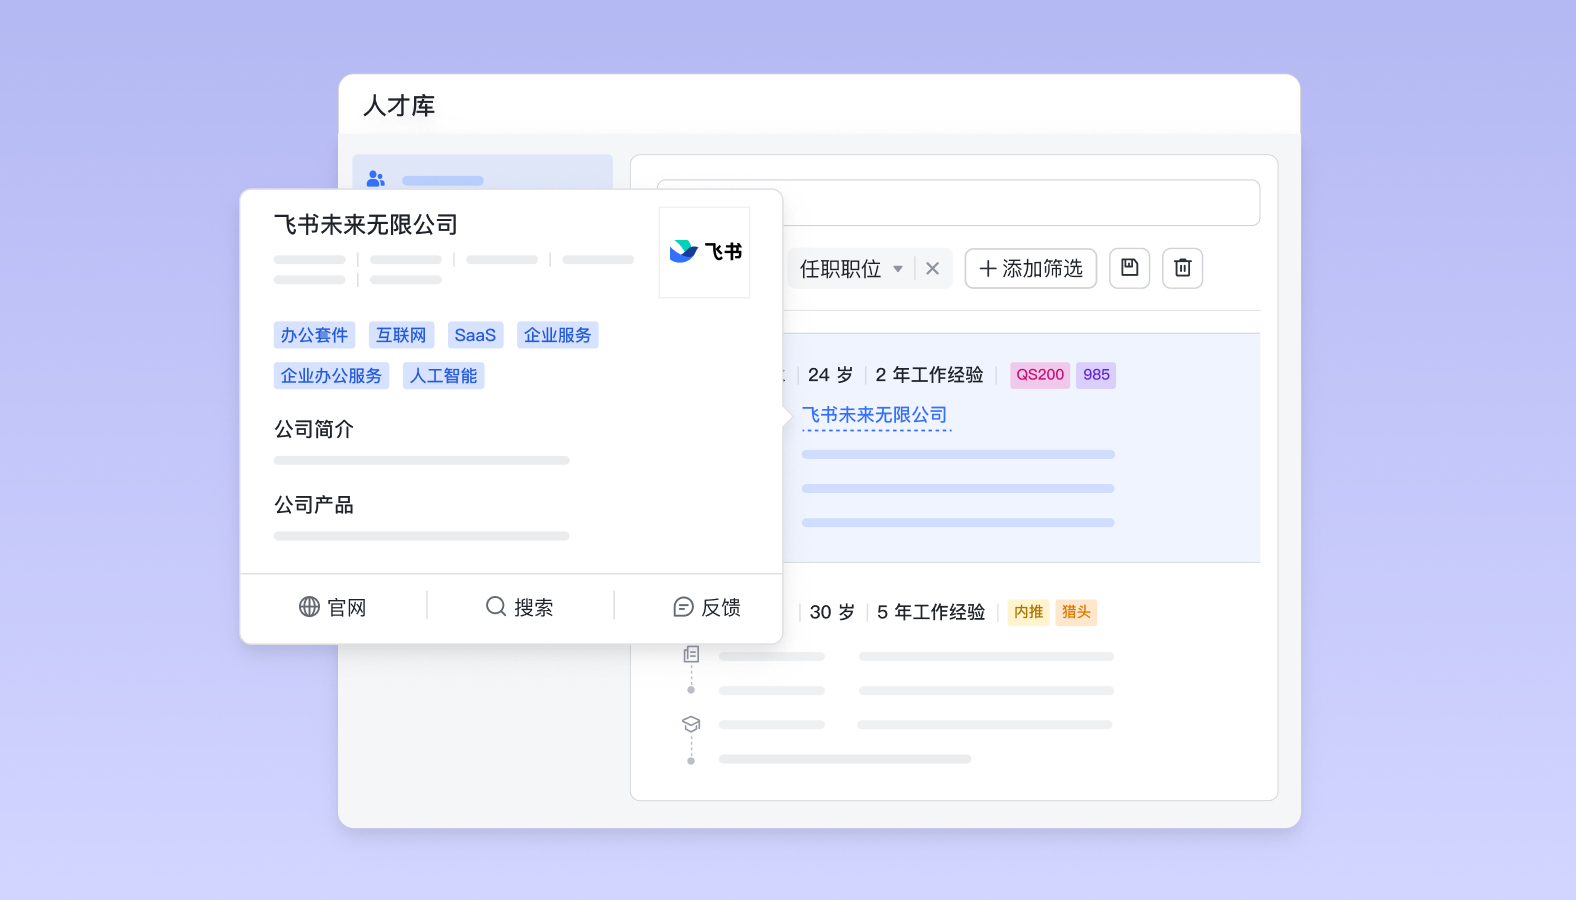The height and width of the screenshot is (900, 1576).
Task: Click the 添加筛选 button
Action: [1030, 268]
